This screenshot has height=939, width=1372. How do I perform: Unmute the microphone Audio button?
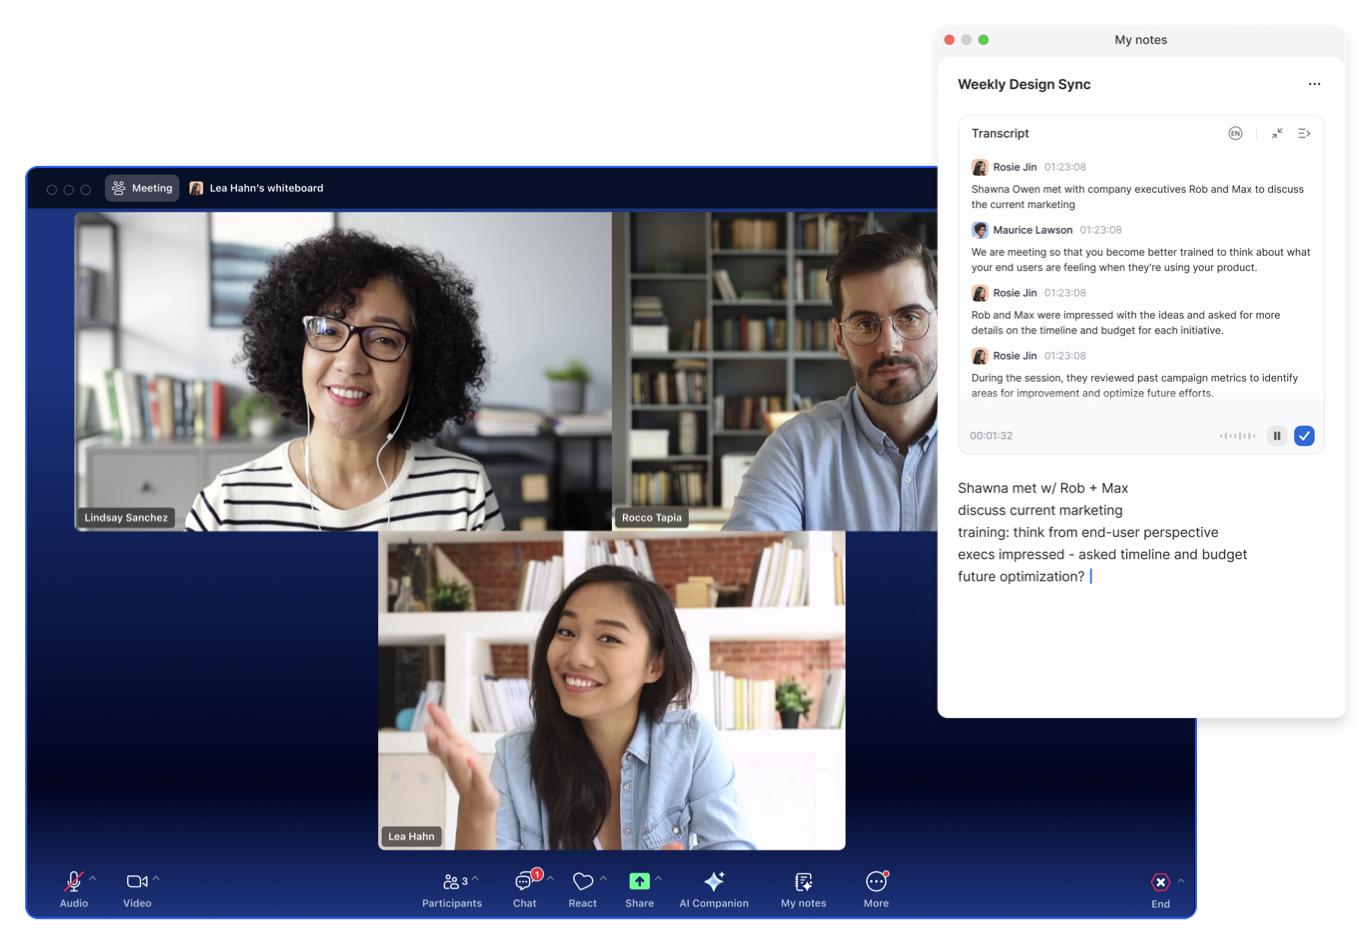(73, 882)
